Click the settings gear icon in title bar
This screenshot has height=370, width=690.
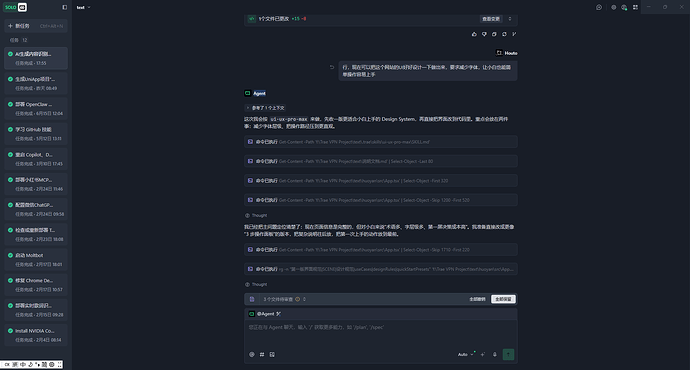[x=613, y=7]
